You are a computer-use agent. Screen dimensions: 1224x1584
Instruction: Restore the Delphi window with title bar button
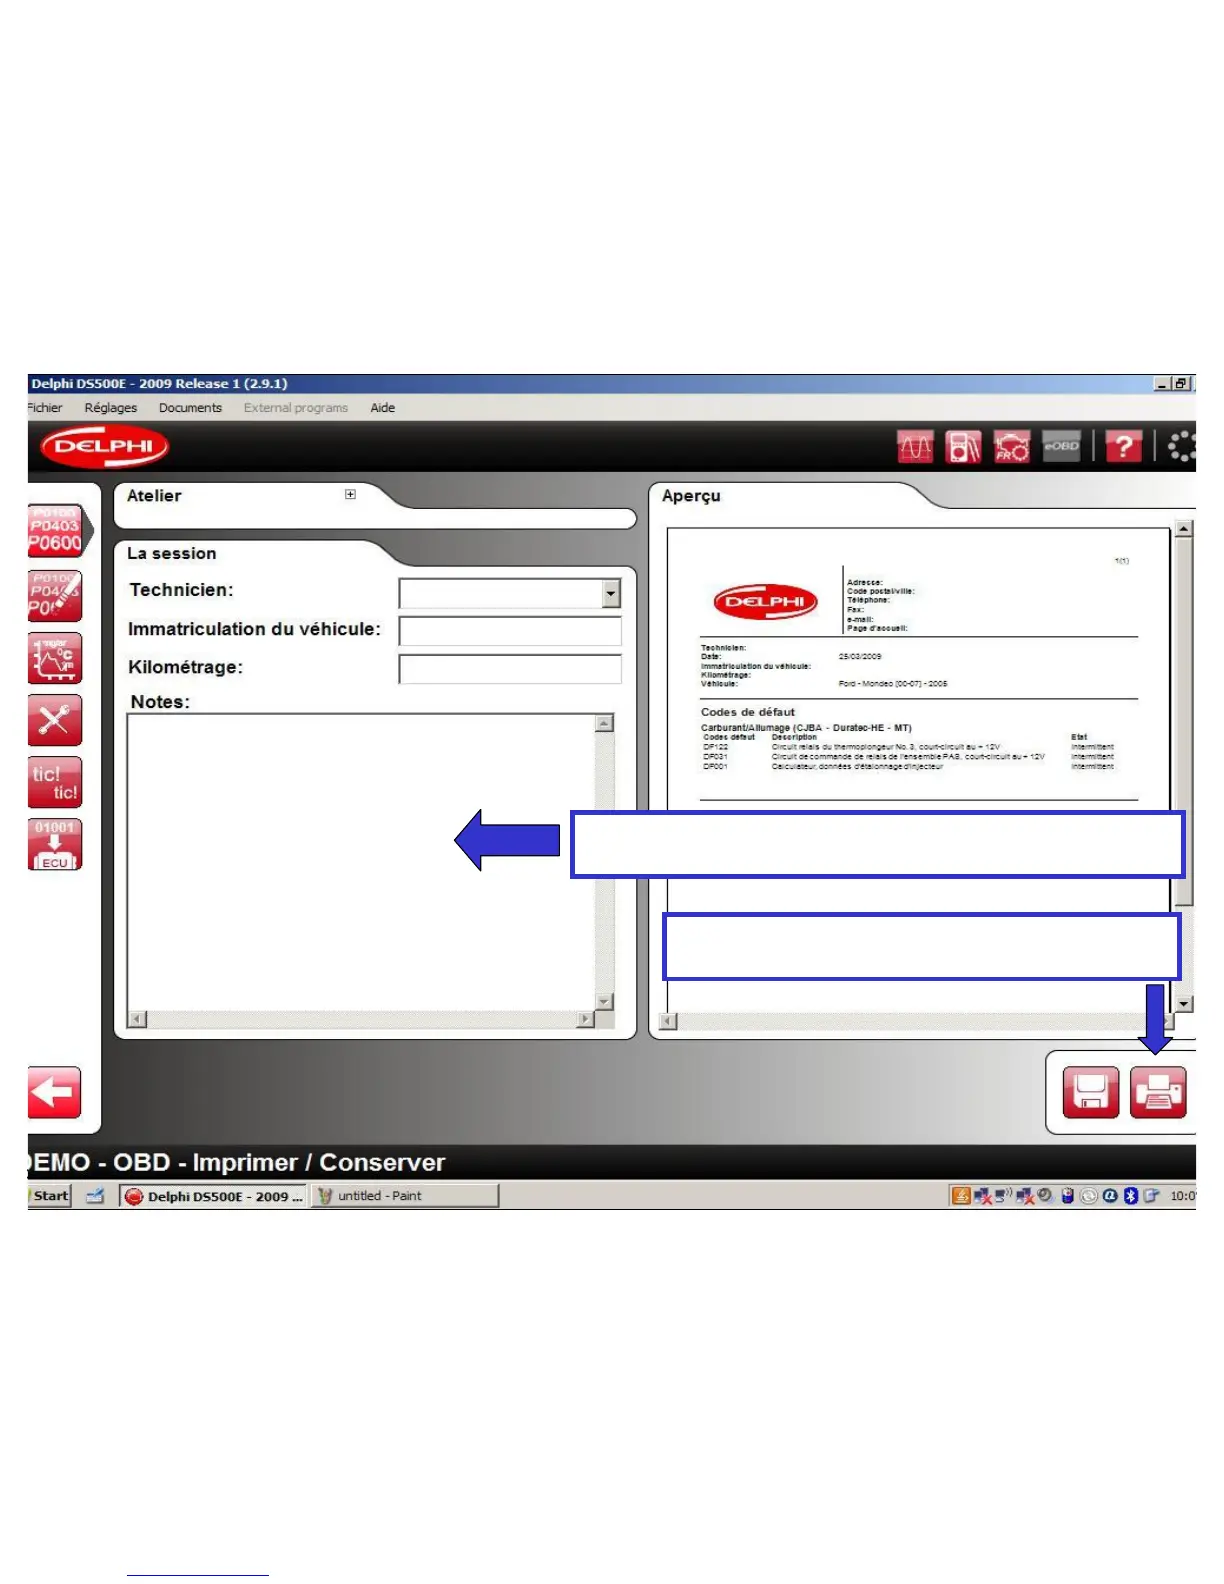[x=1181, y=384]
